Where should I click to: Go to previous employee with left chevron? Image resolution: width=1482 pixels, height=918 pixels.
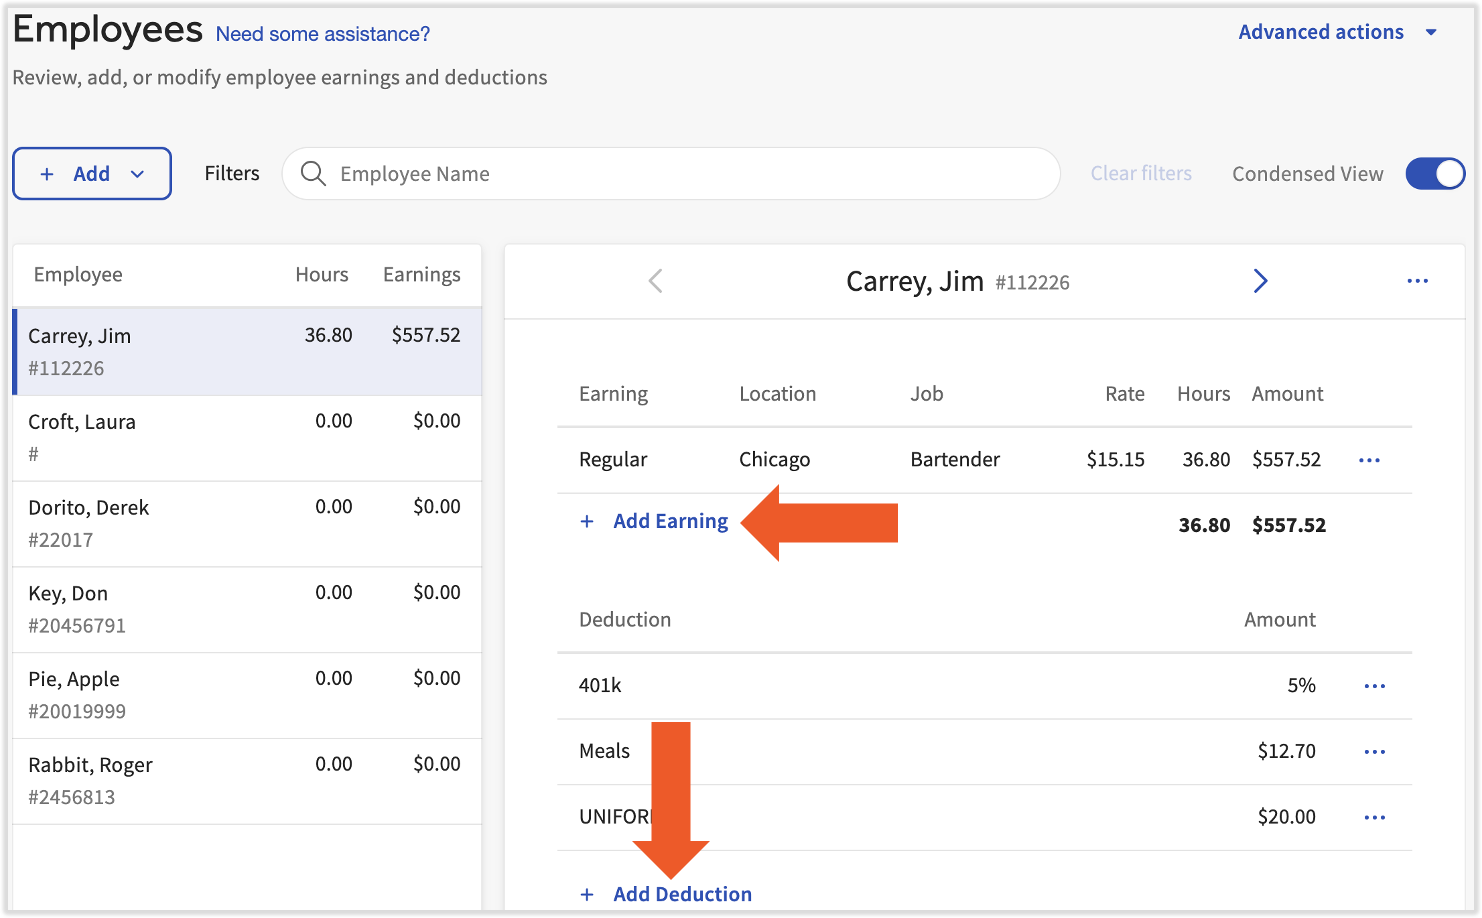tap(656, 282)
